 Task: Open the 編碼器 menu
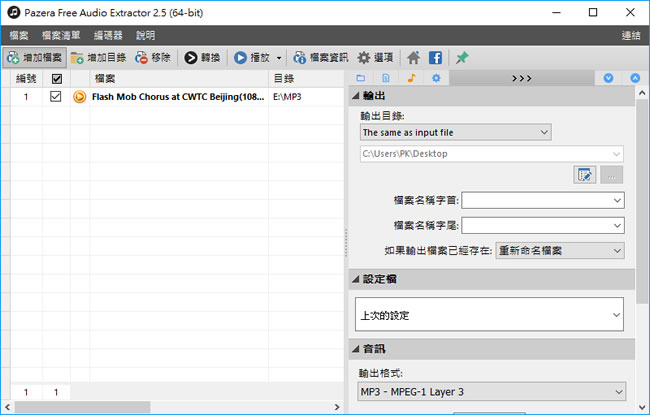tap(108, 36)
